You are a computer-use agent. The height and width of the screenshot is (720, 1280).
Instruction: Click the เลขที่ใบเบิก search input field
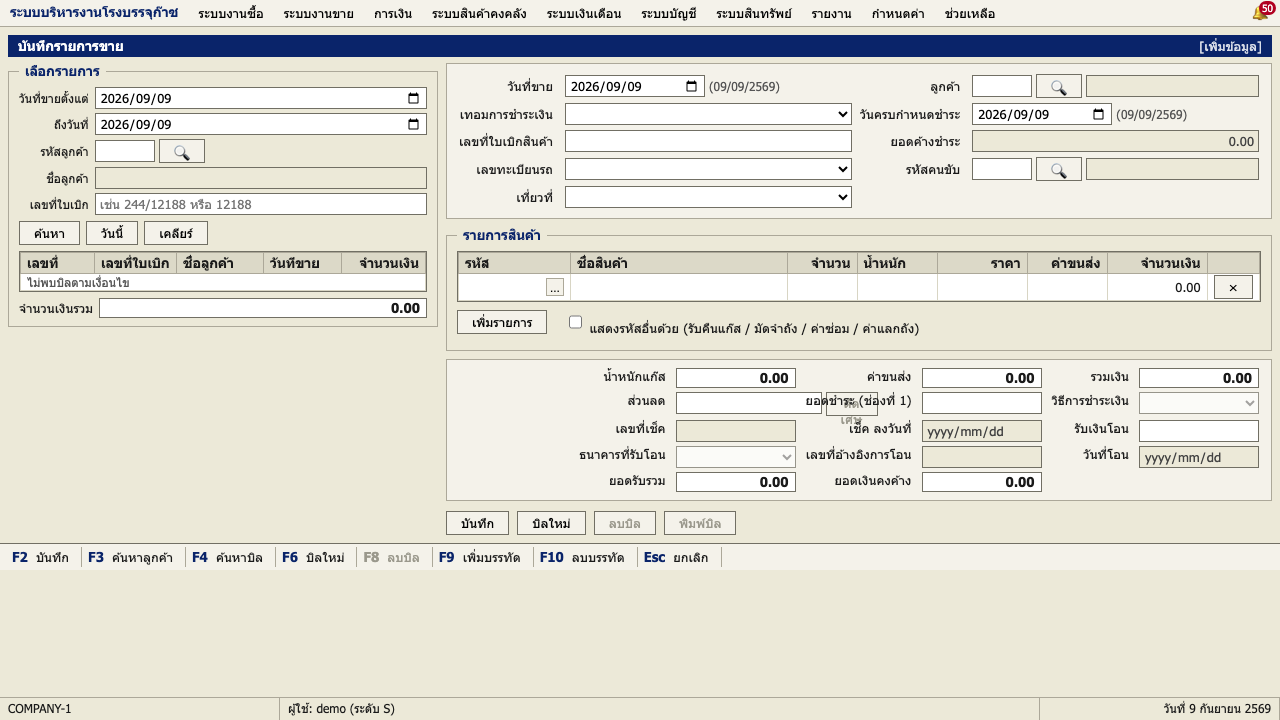(261, 204)
